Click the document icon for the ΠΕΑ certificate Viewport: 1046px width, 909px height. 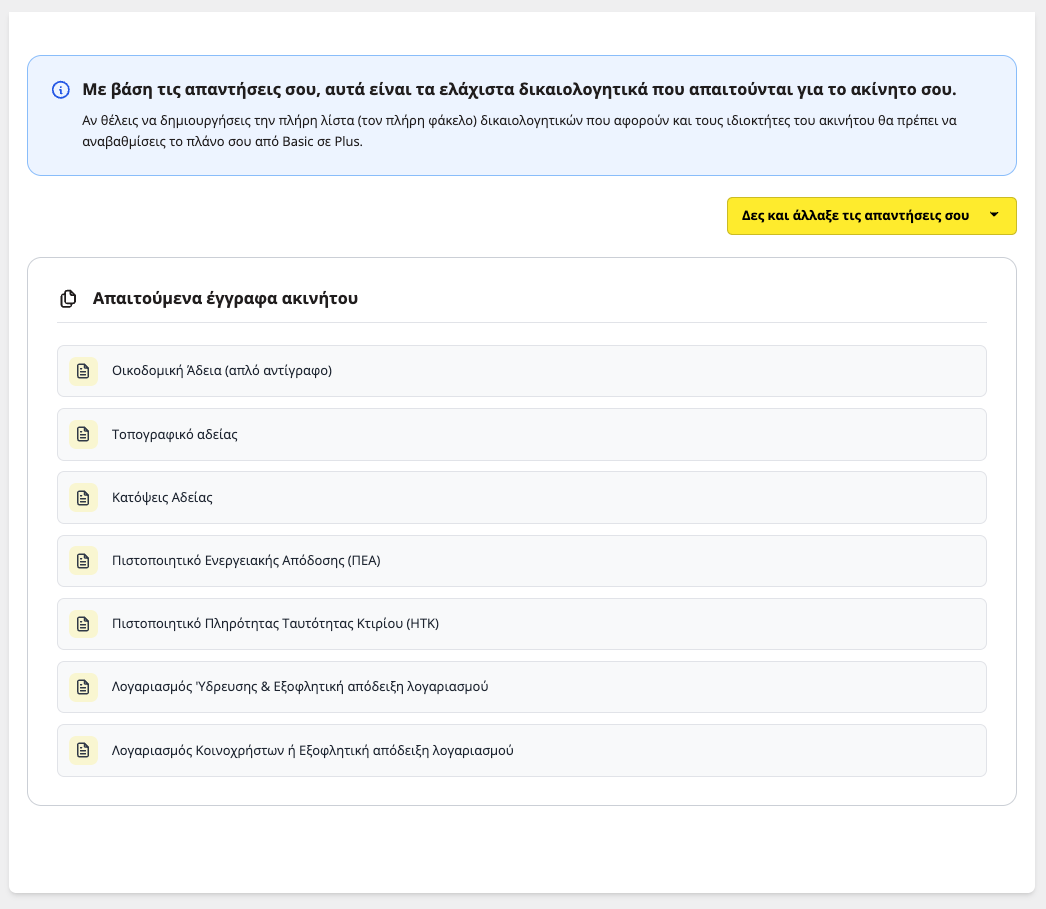tap(83, 561)
